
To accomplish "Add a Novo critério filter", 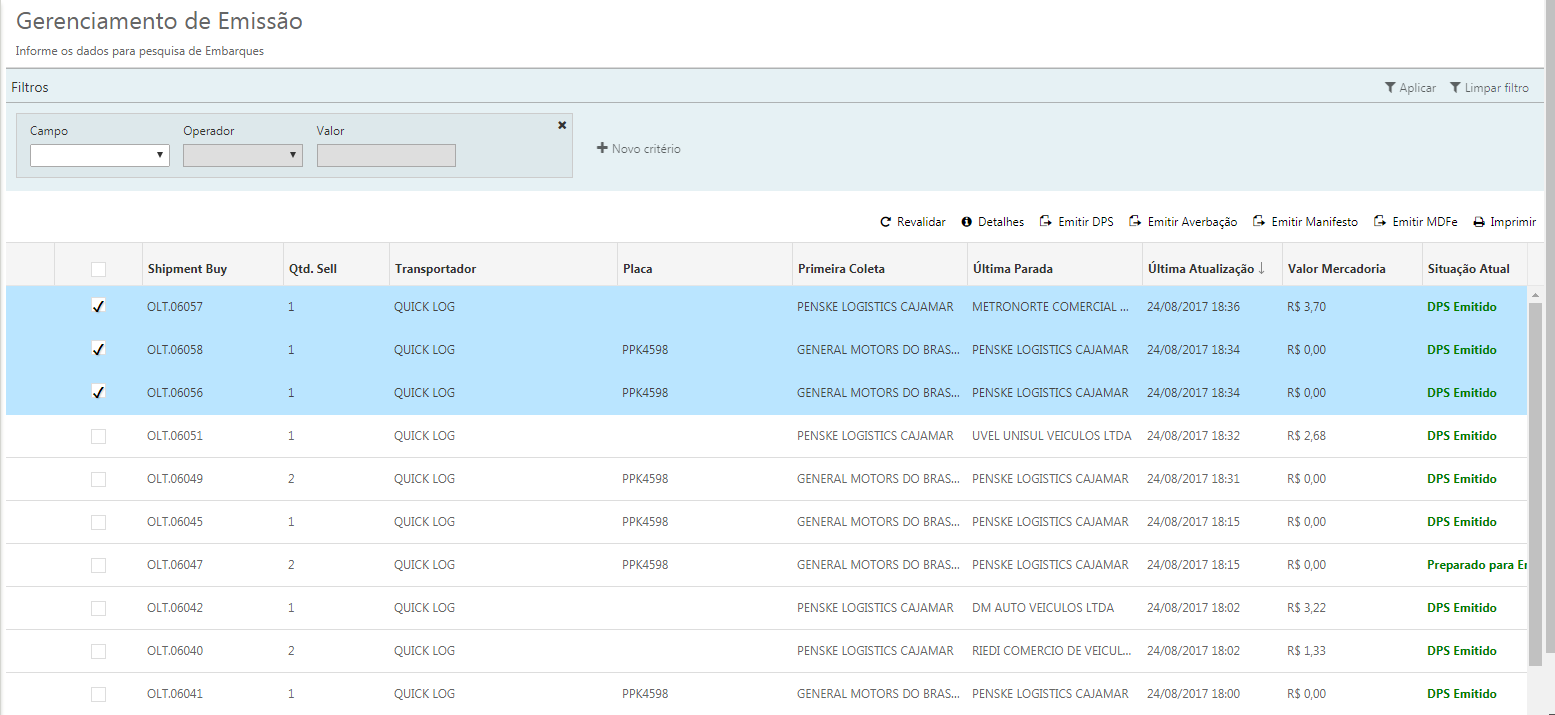I will (x=638, y=149).
